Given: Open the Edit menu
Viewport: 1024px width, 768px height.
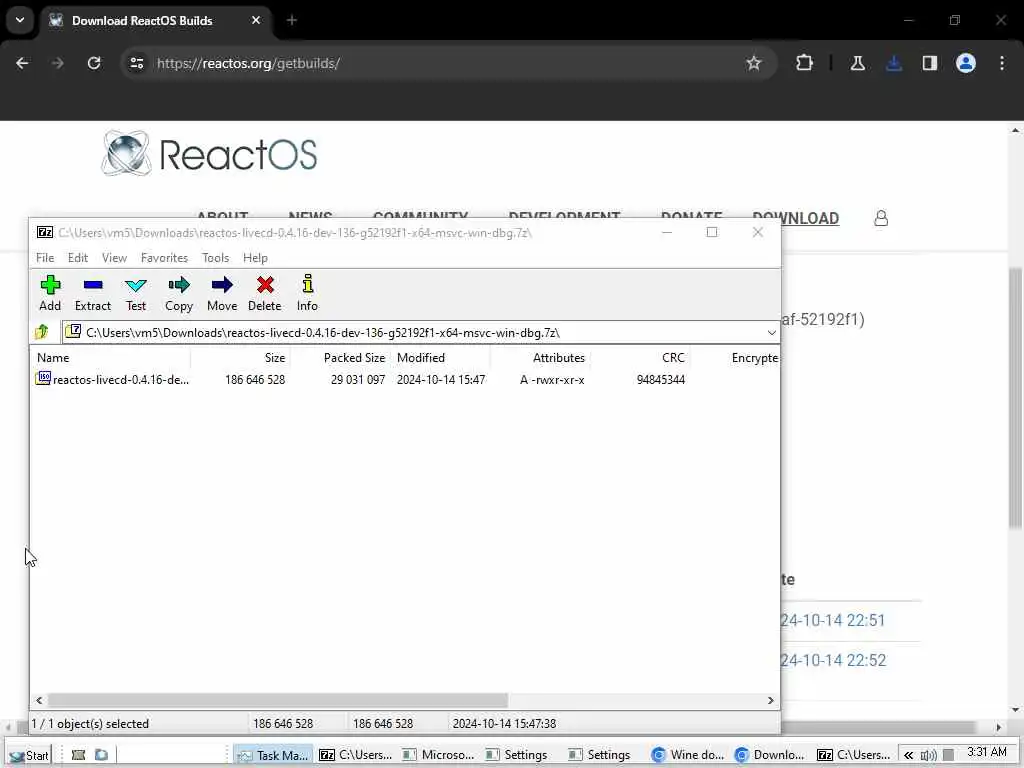Looking at the screenshot, I should click(x=78, y=257).
